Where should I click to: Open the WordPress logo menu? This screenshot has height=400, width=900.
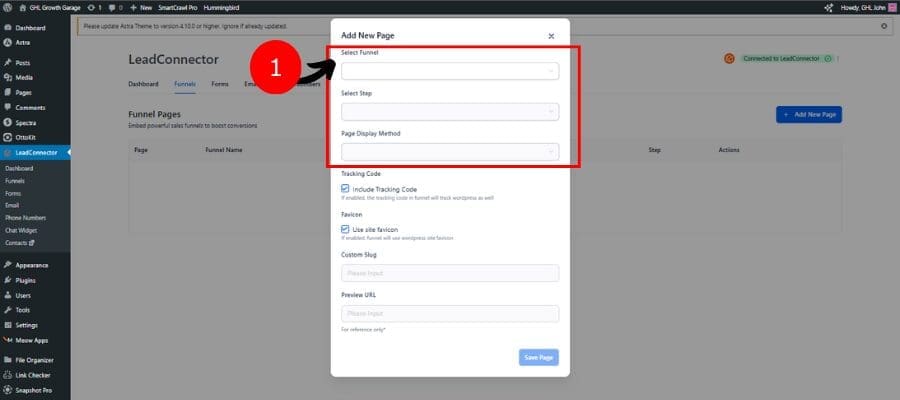tap(7, 7)
